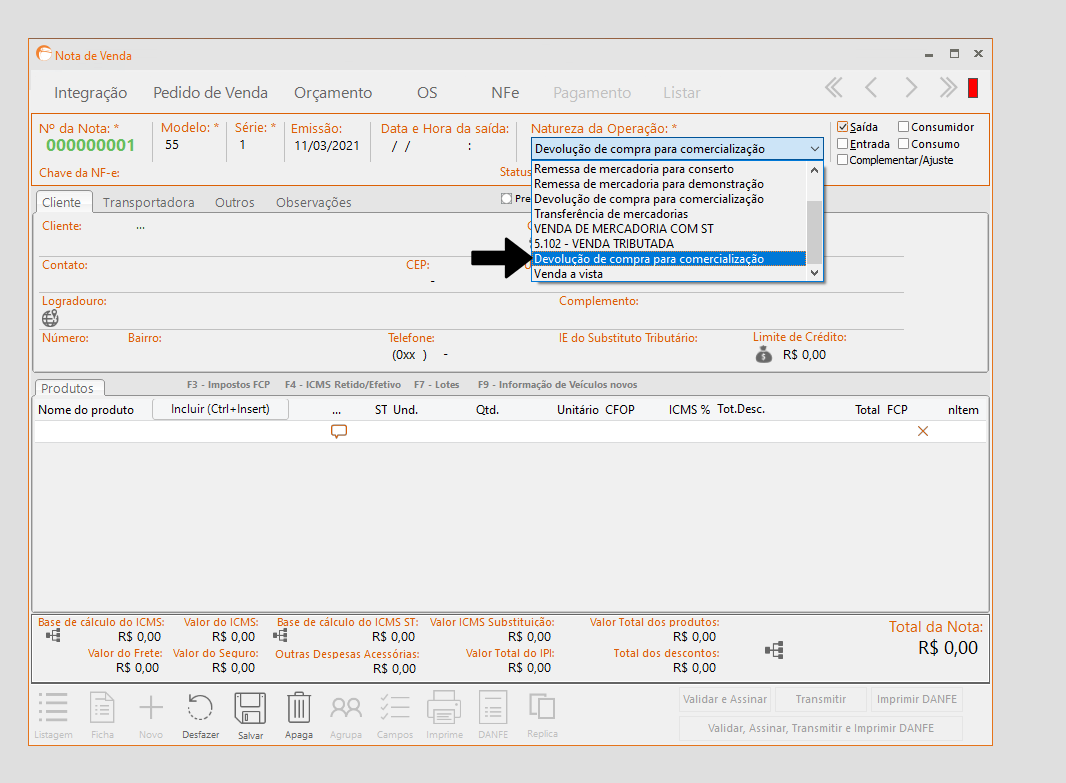The width and height of the screenshot is (1066, 783).
Task: Open the Campos fields icon
Action: [395, 708]
